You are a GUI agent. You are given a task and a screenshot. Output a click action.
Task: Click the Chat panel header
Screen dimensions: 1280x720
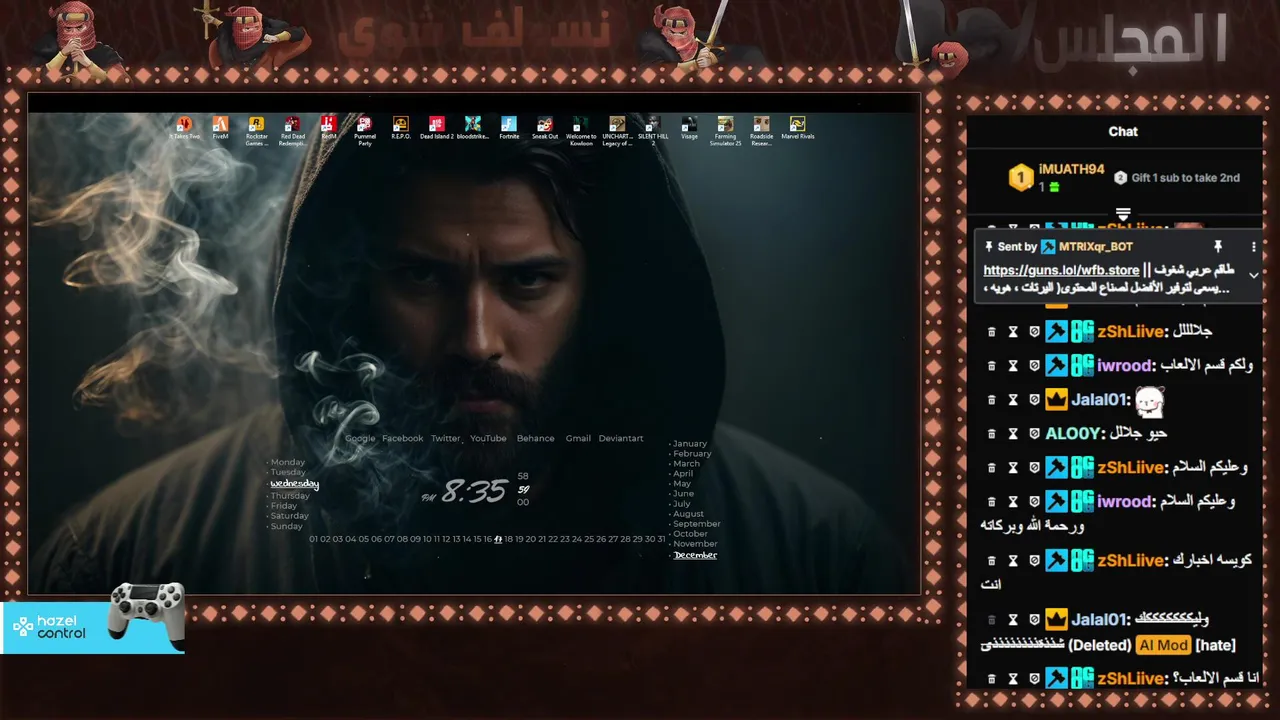coord(1123,131)
